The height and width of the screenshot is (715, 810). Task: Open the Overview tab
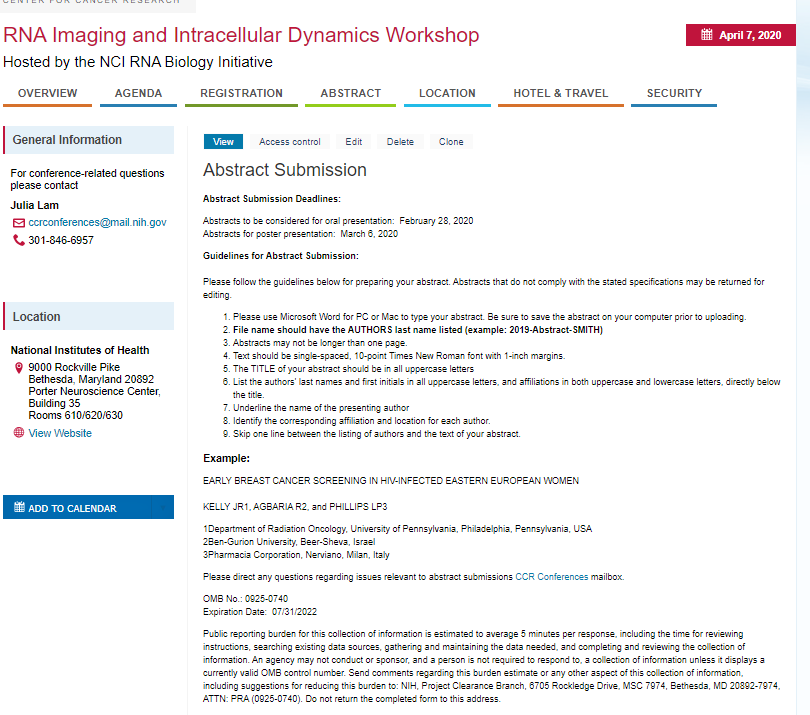pos(48,94)
